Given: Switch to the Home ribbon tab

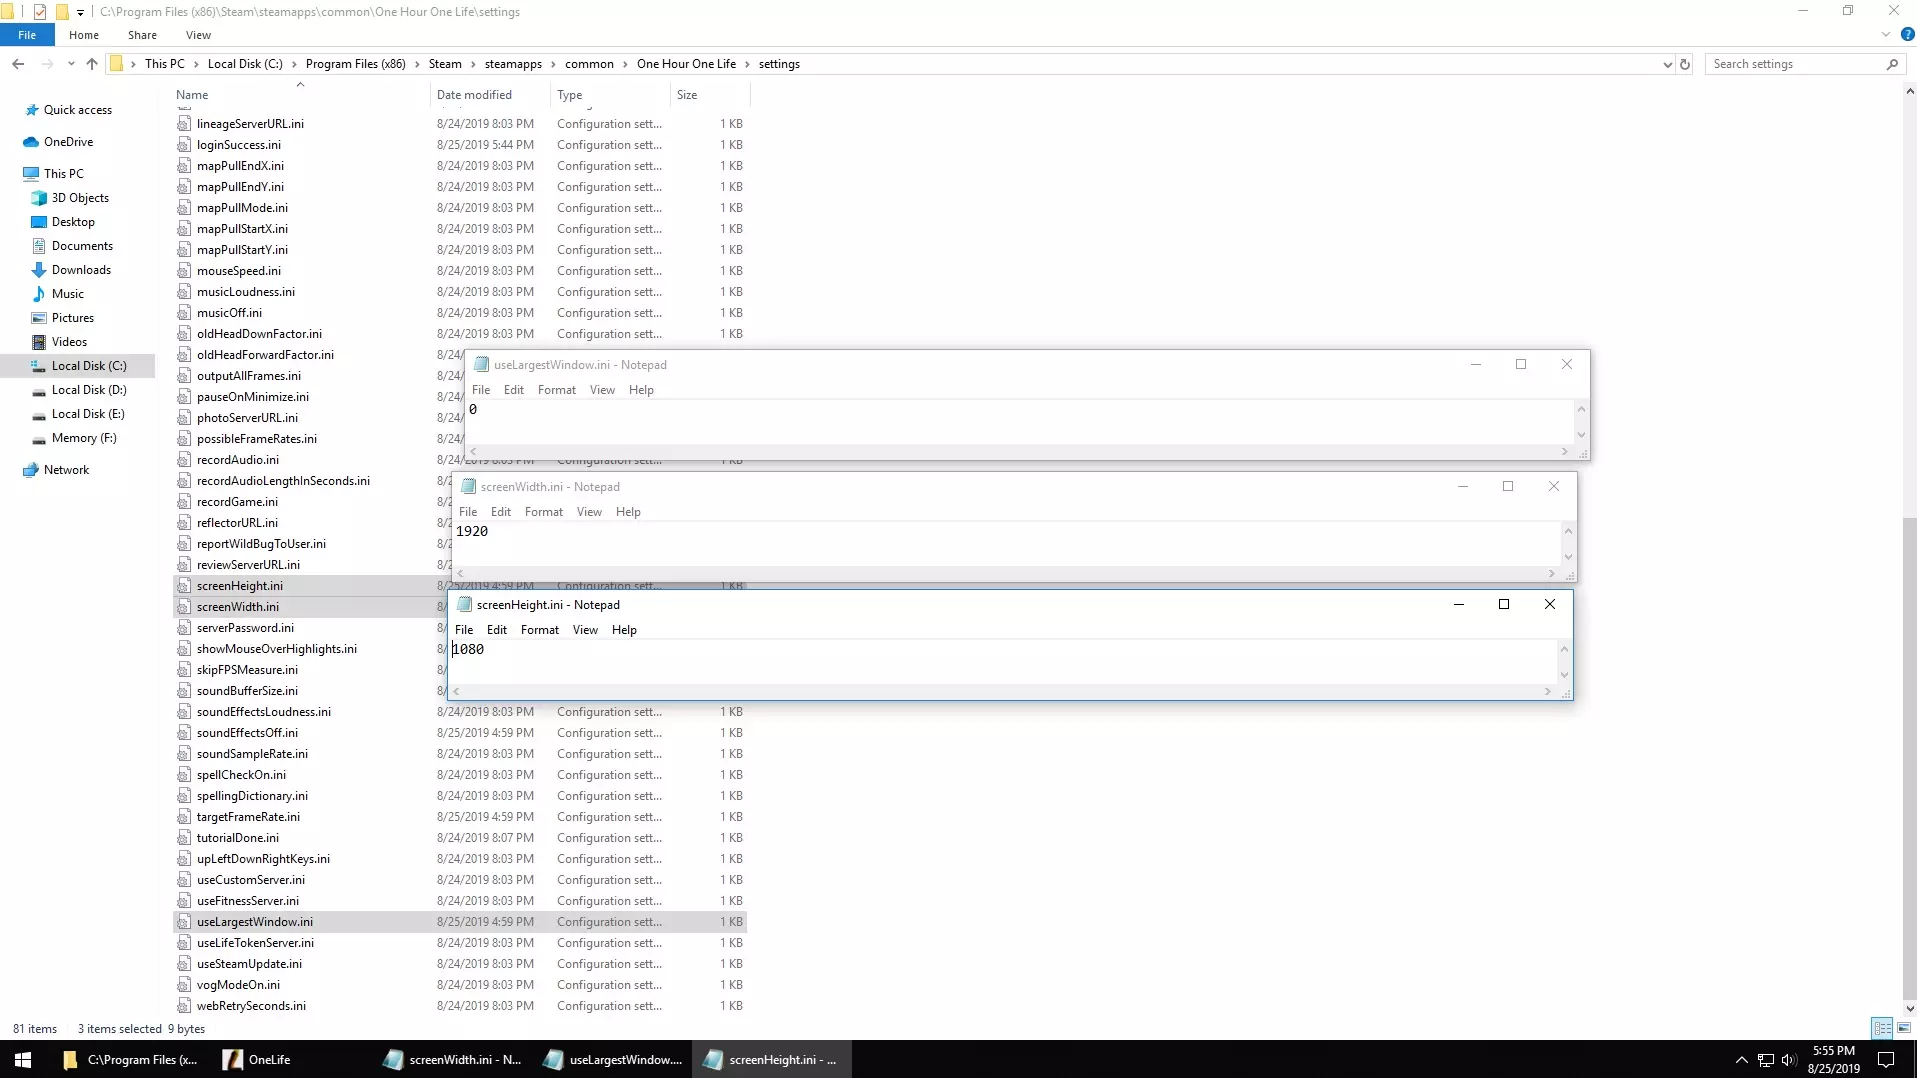Looking at the screenshot, I should [84, 35].
